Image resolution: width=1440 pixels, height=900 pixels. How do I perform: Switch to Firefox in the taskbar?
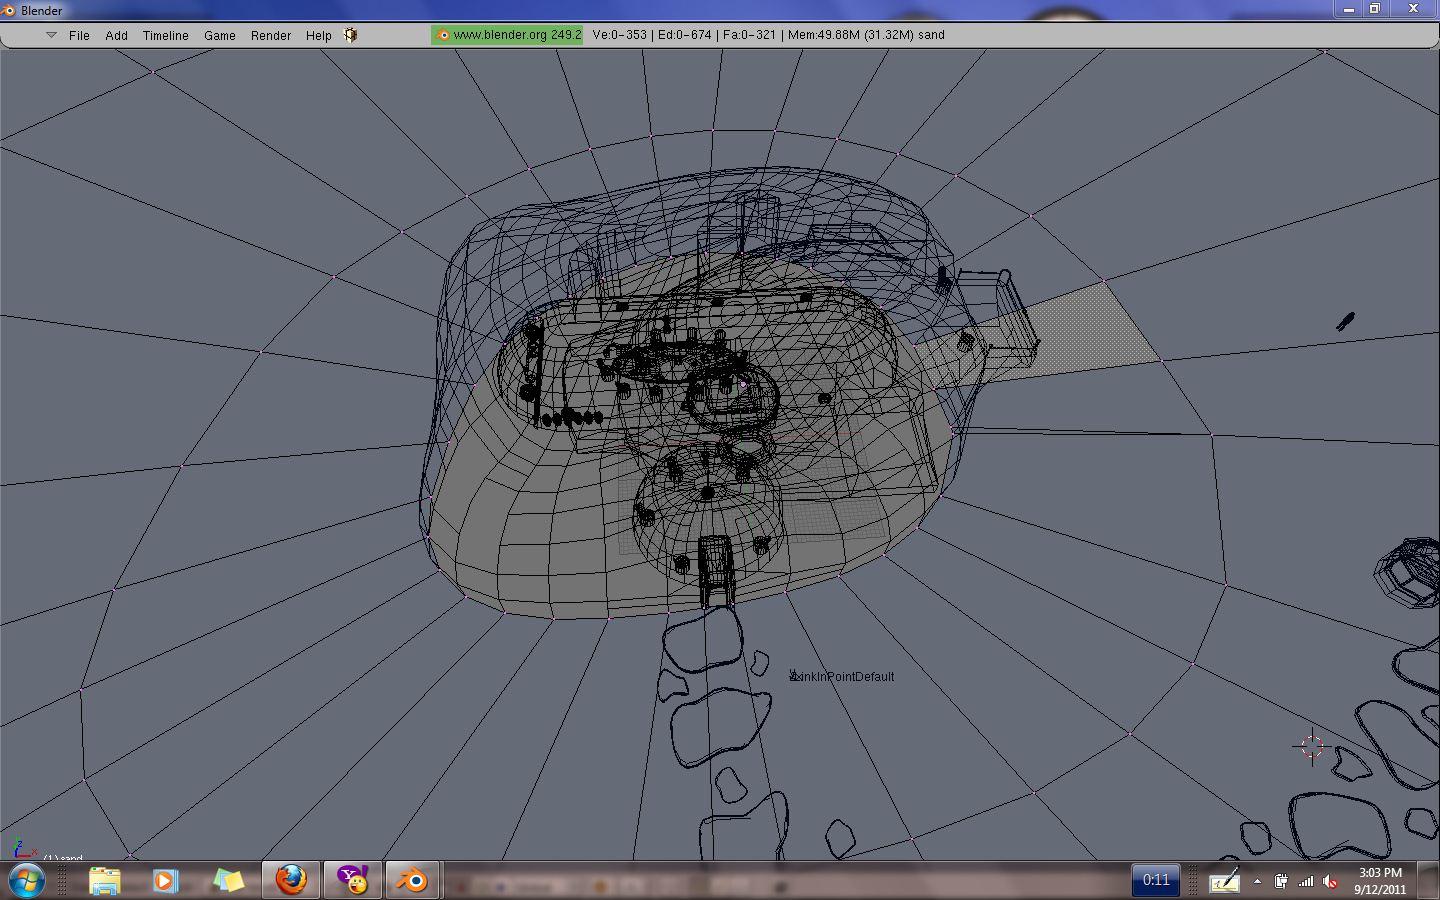tap(291, 880)
